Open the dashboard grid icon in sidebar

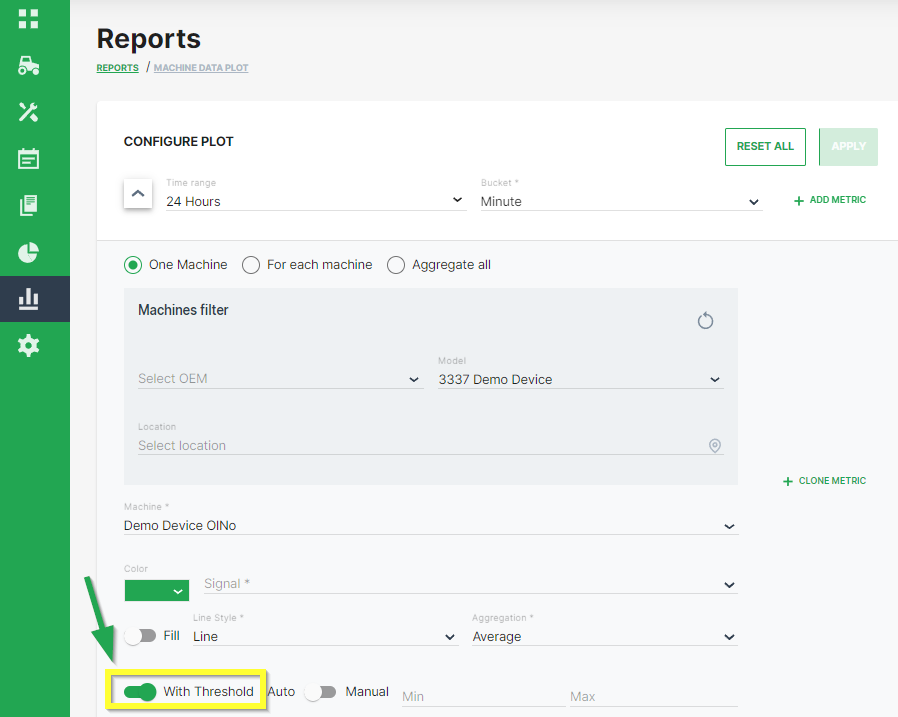pyautogui.click(x=28, y=19)
